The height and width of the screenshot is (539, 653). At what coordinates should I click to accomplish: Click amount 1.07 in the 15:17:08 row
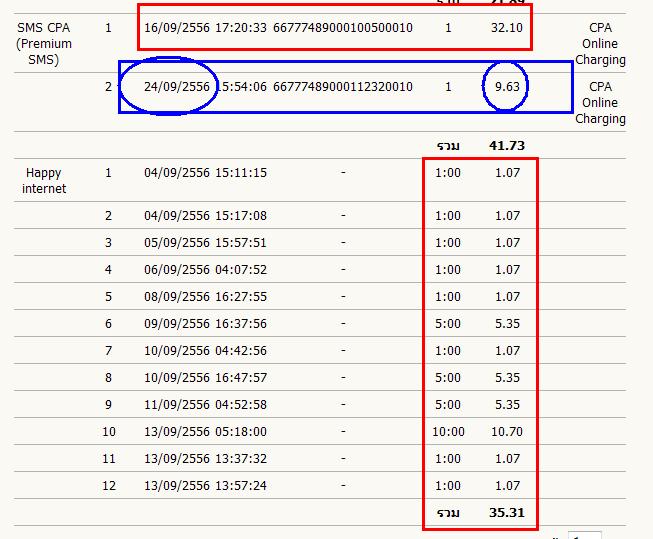click(507, 216)
